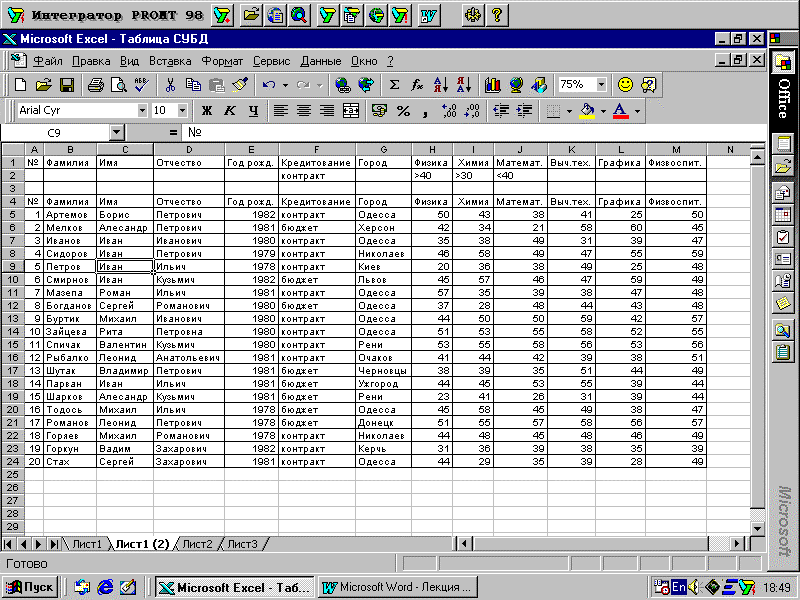This screenshot has height=600, width=800.
Task: Click the AutoSum sigma icon
Action: (394, 85)
